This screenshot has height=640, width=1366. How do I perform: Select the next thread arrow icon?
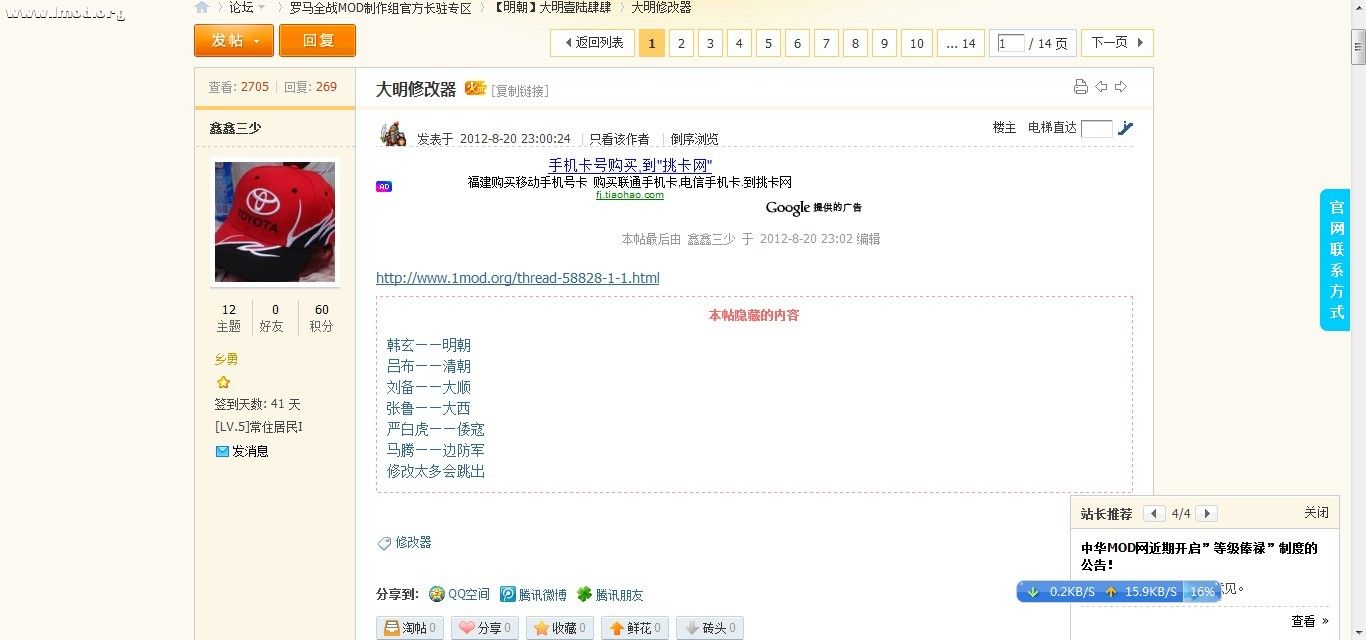click(1123, 86)
